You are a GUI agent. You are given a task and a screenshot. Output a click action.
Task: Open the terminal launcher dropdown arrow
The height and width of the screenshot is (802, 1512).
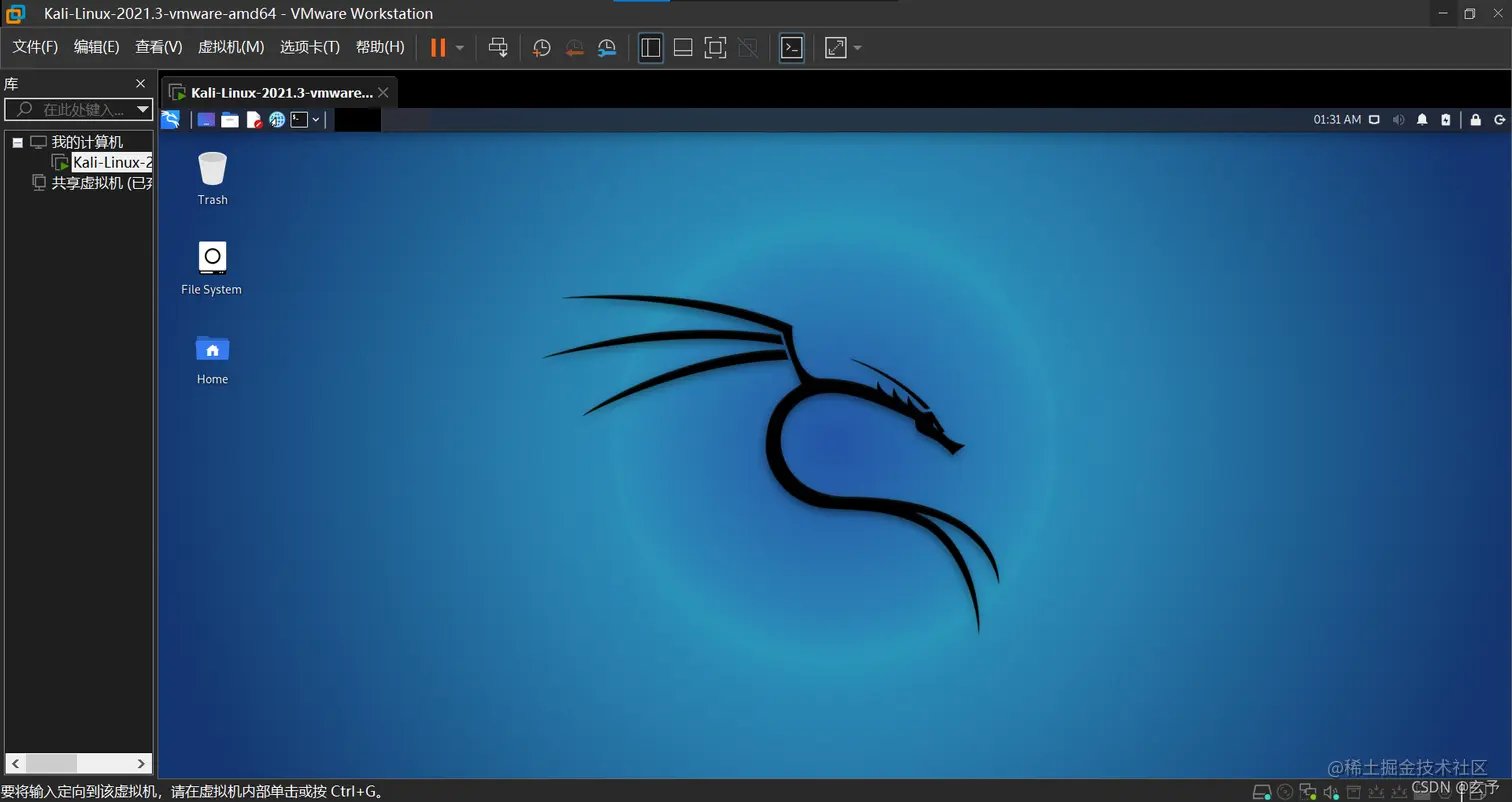click(316, 120)
